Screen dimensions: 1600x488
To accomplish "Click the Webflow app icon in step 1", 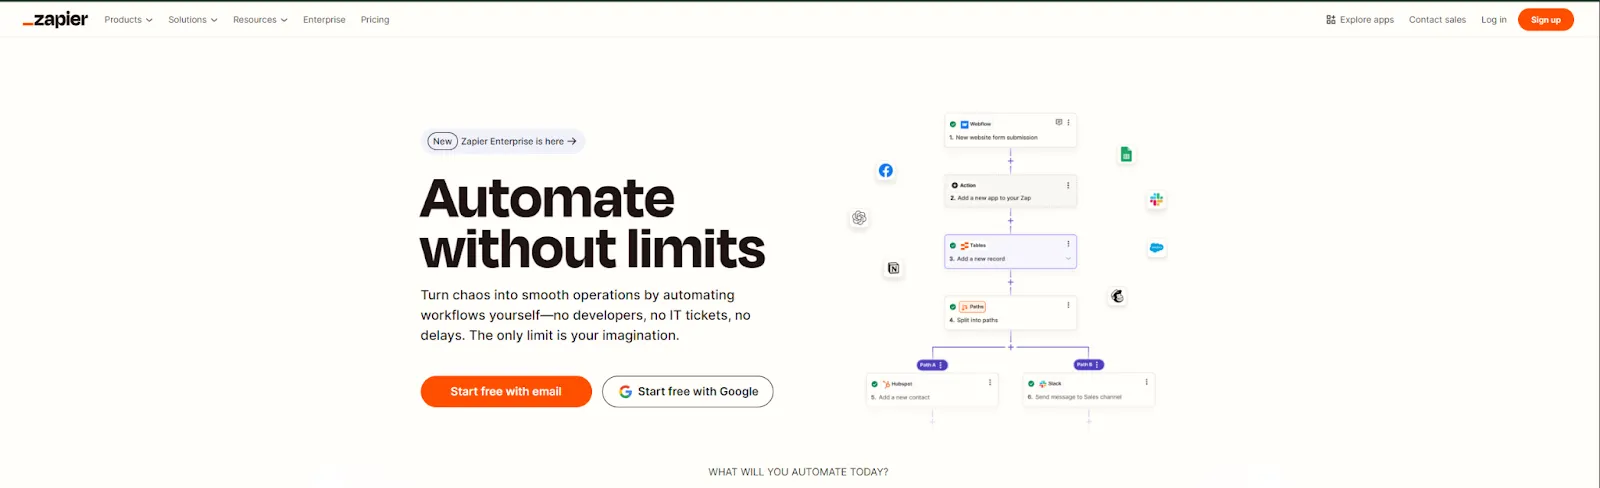I will click(x=964, y=124).
